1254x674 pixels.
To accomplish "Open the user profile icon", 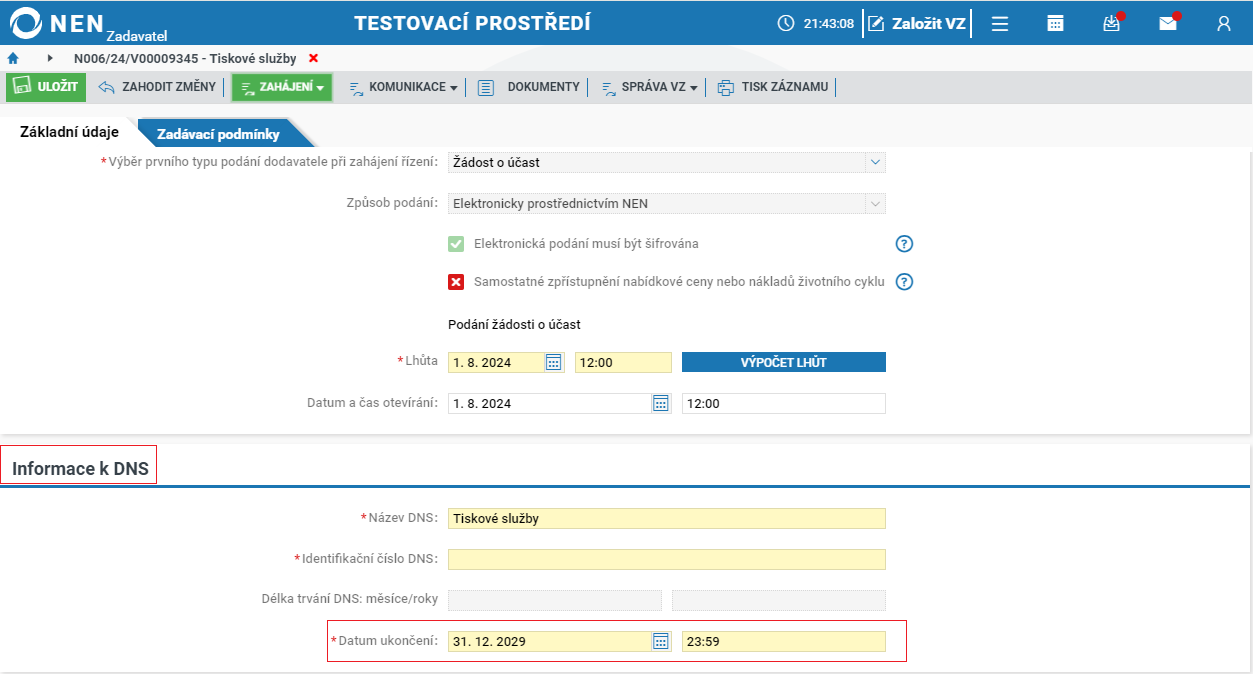I will [1223, 24].
